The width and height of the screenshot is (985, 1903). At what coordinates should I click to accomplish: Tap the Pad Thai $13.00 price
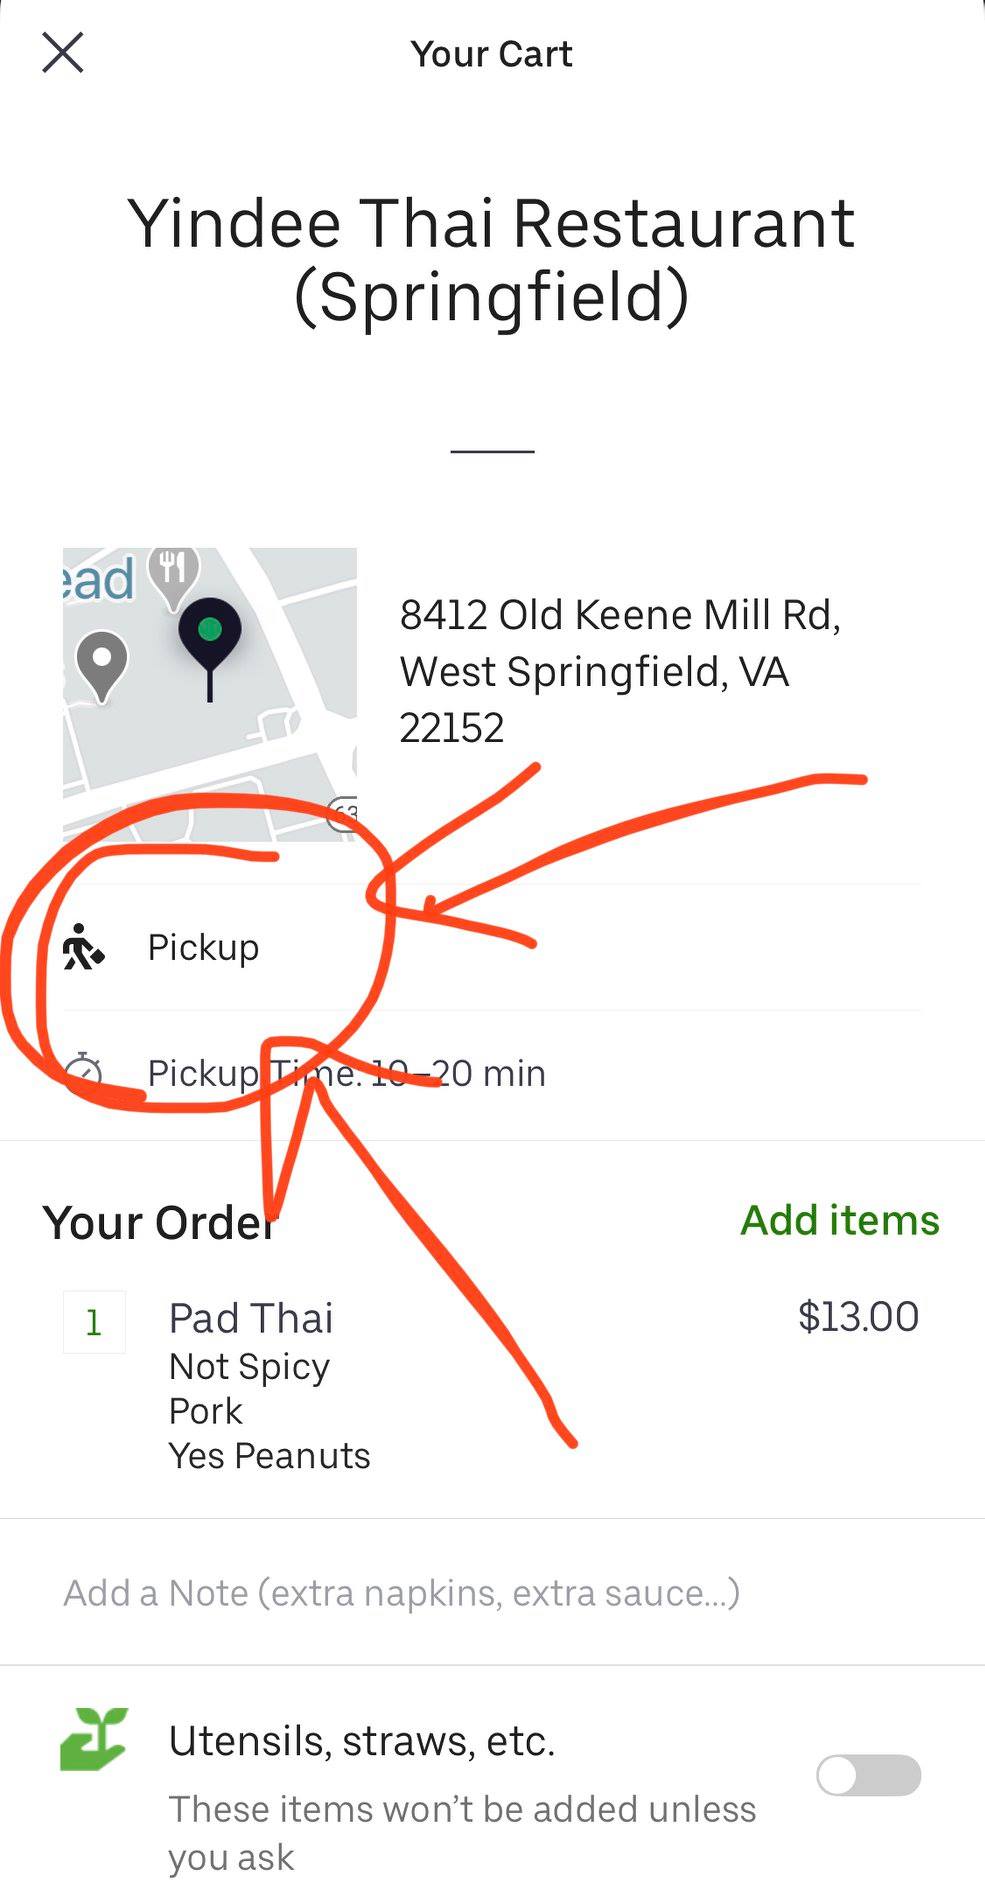858,1317
